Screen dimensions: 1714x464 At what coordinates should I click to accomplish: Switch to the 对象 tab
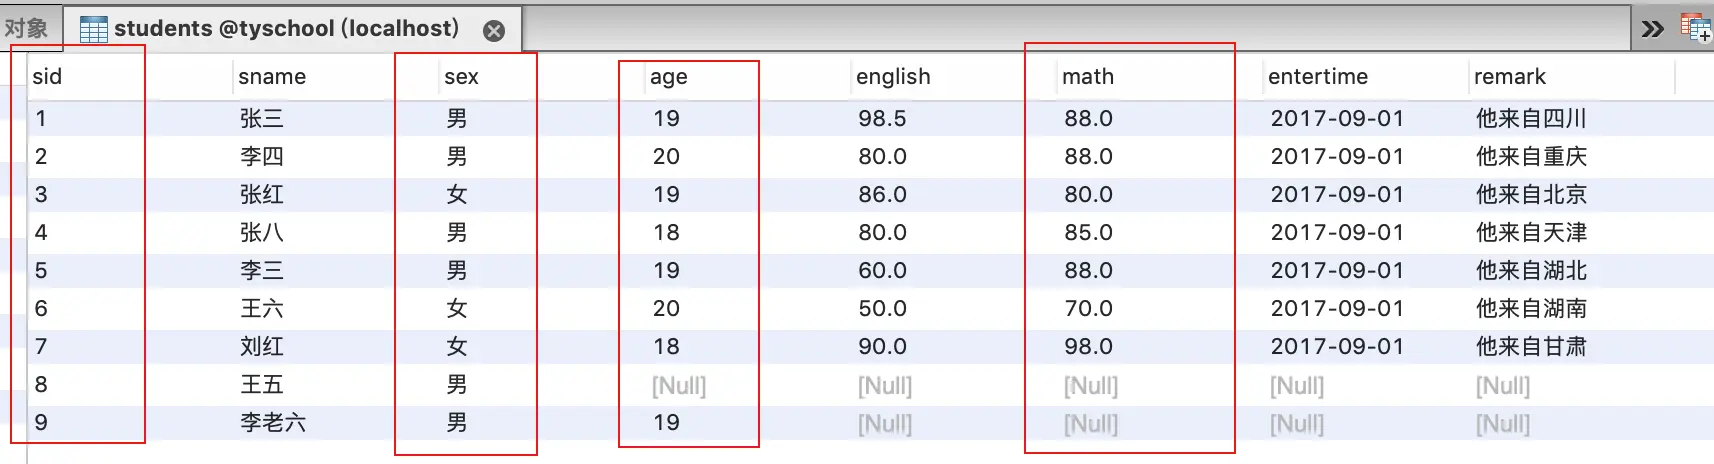(27, 28)
